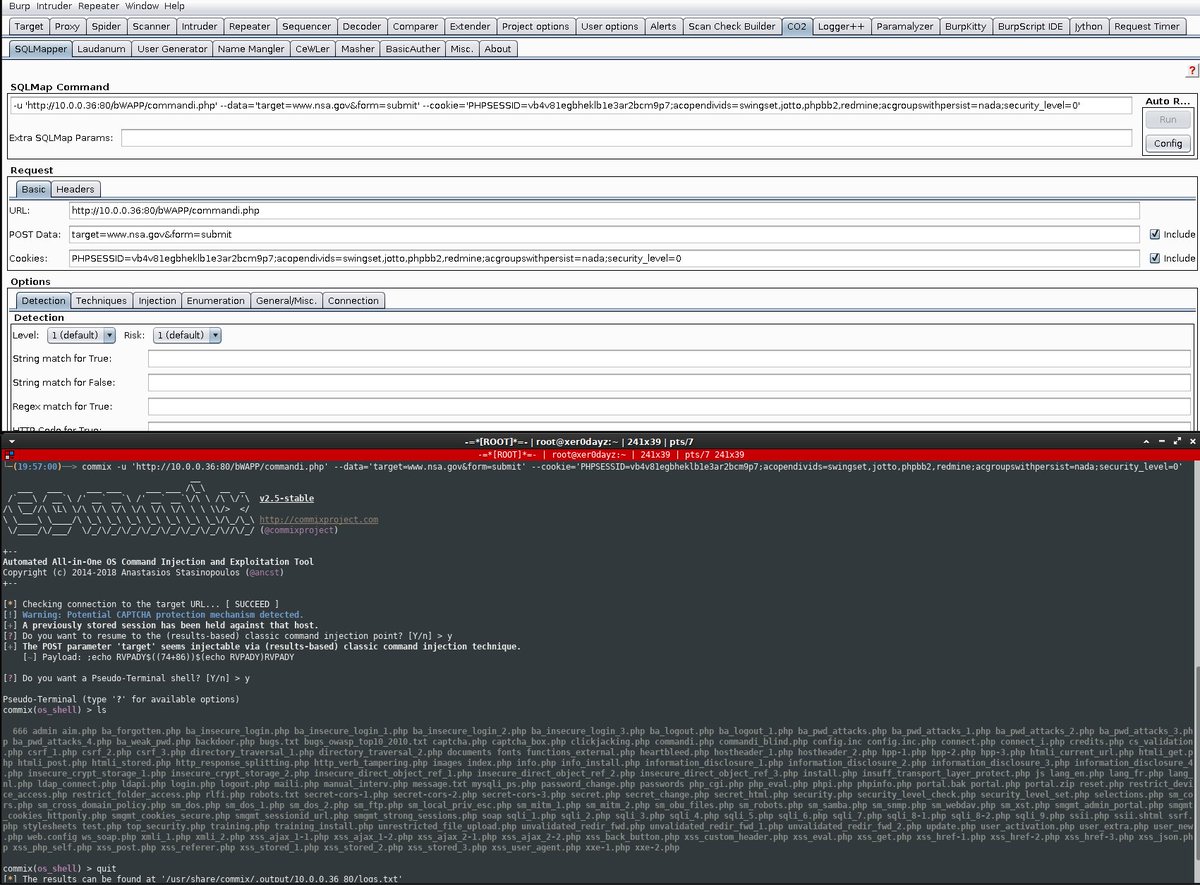Switch to the Comparer tab

[417, 27]
